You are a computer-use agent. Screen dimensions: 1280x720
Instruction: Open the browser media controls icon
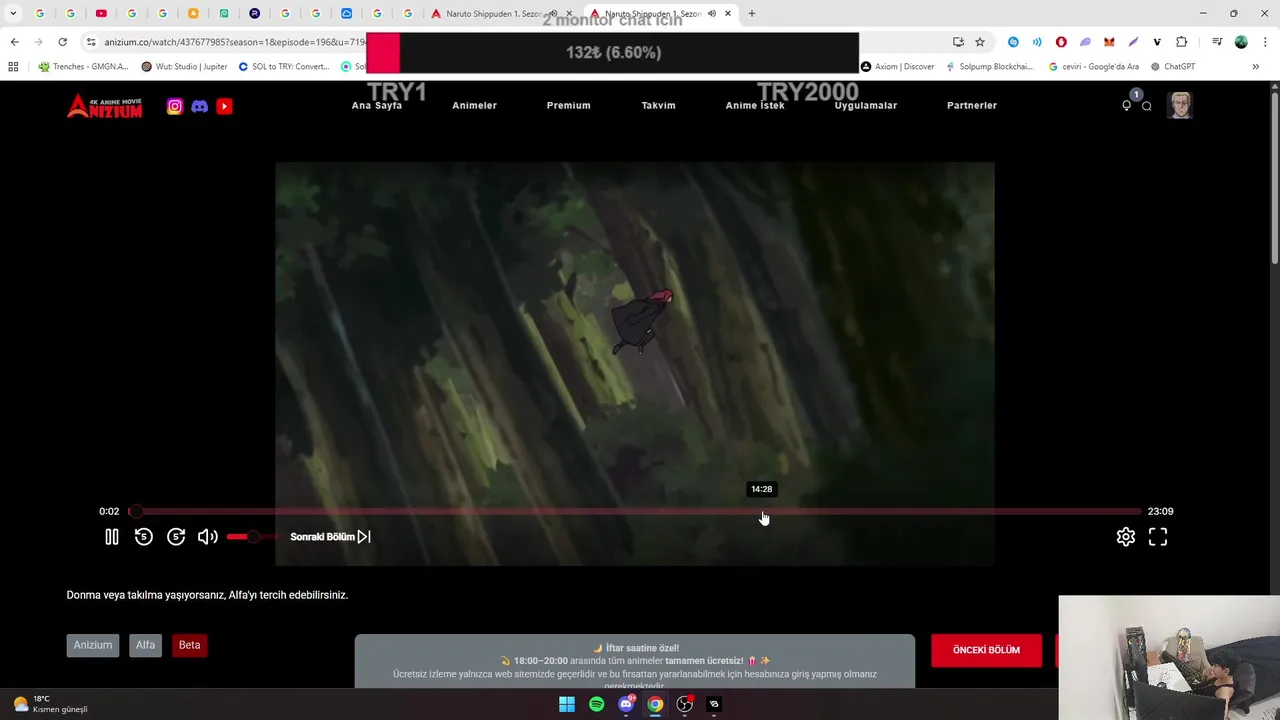[1217, 42]
